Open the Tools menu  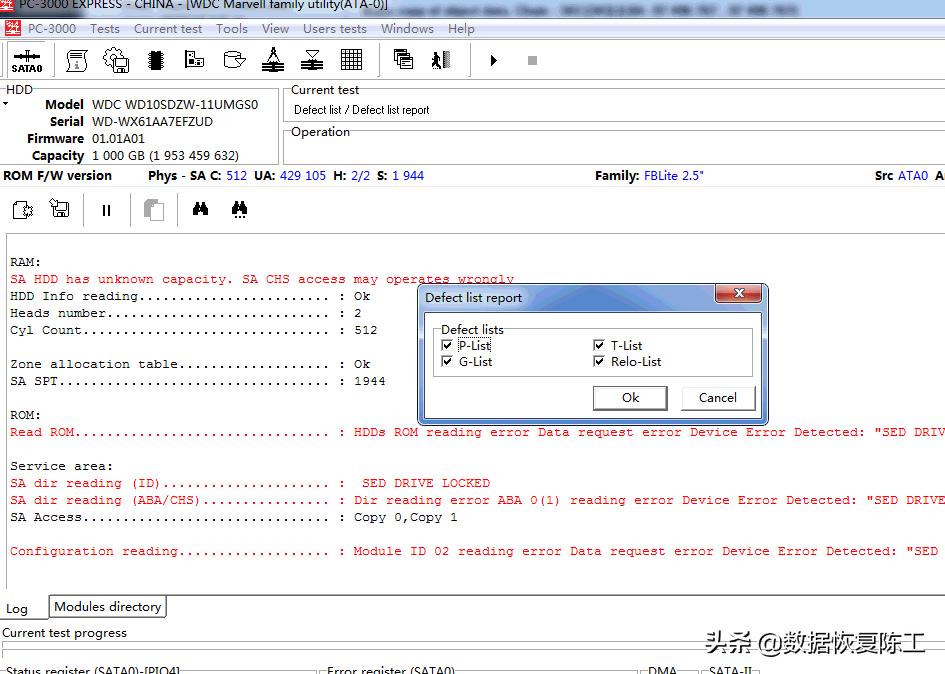click(231, 29)
